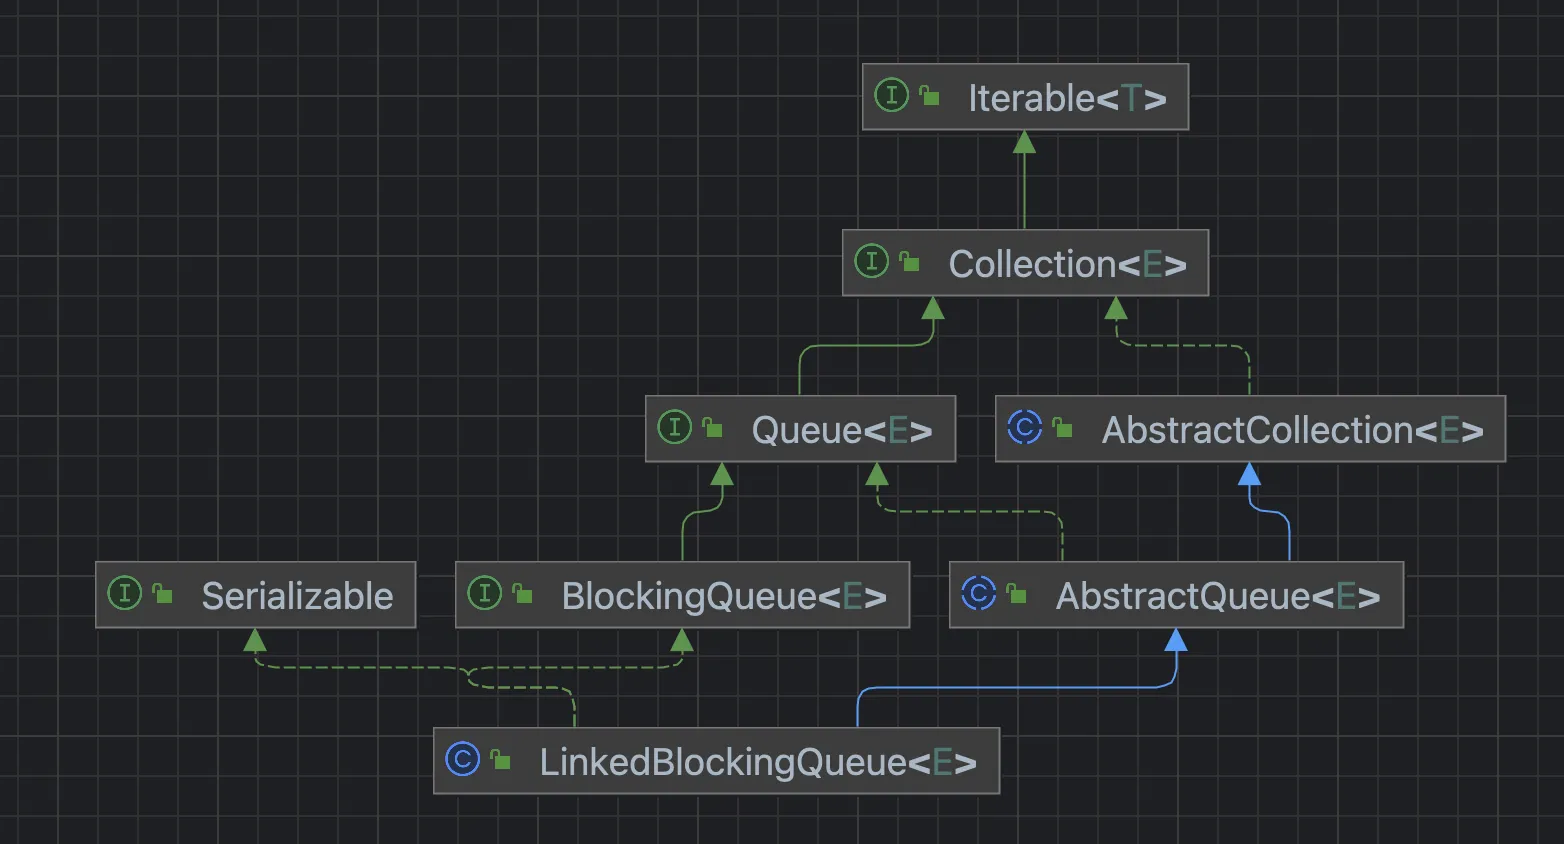
Task: Click the interface icon on the Queue<E> node
Action: pyautogui.click(x=675, y=428)
